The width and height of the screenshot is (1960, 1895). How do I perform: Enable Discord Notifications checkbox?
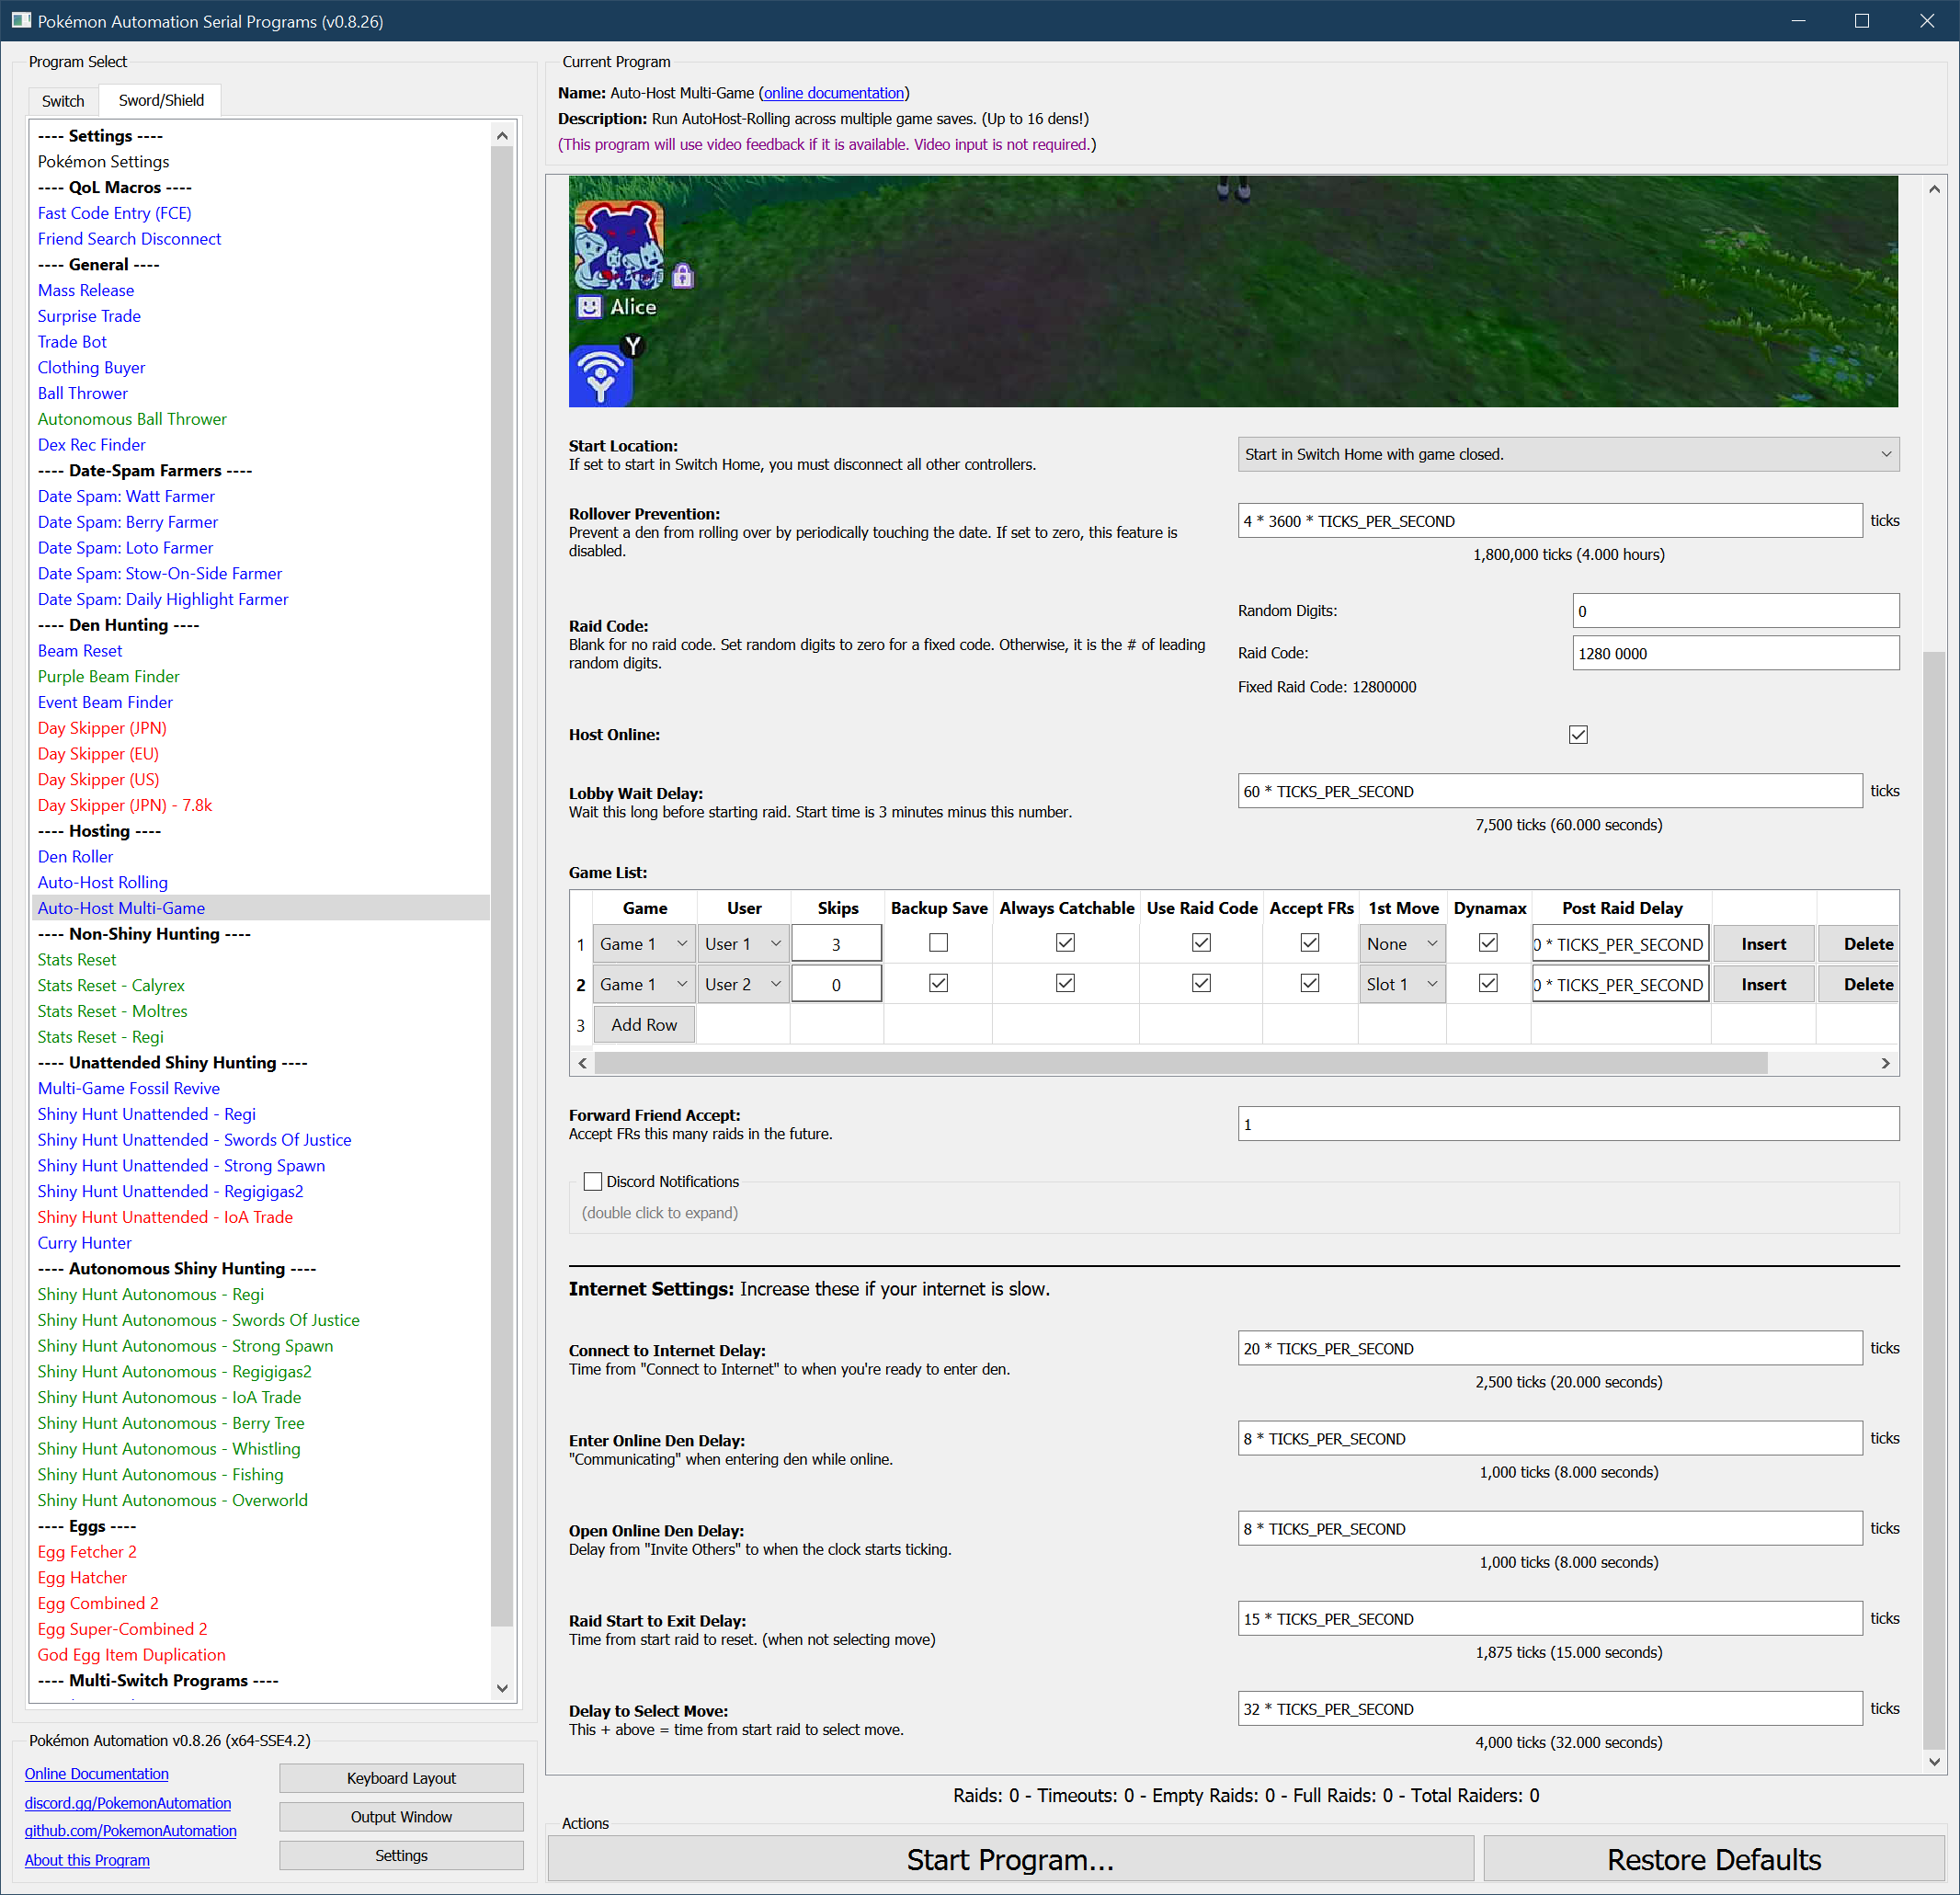tap(593, 1181)
